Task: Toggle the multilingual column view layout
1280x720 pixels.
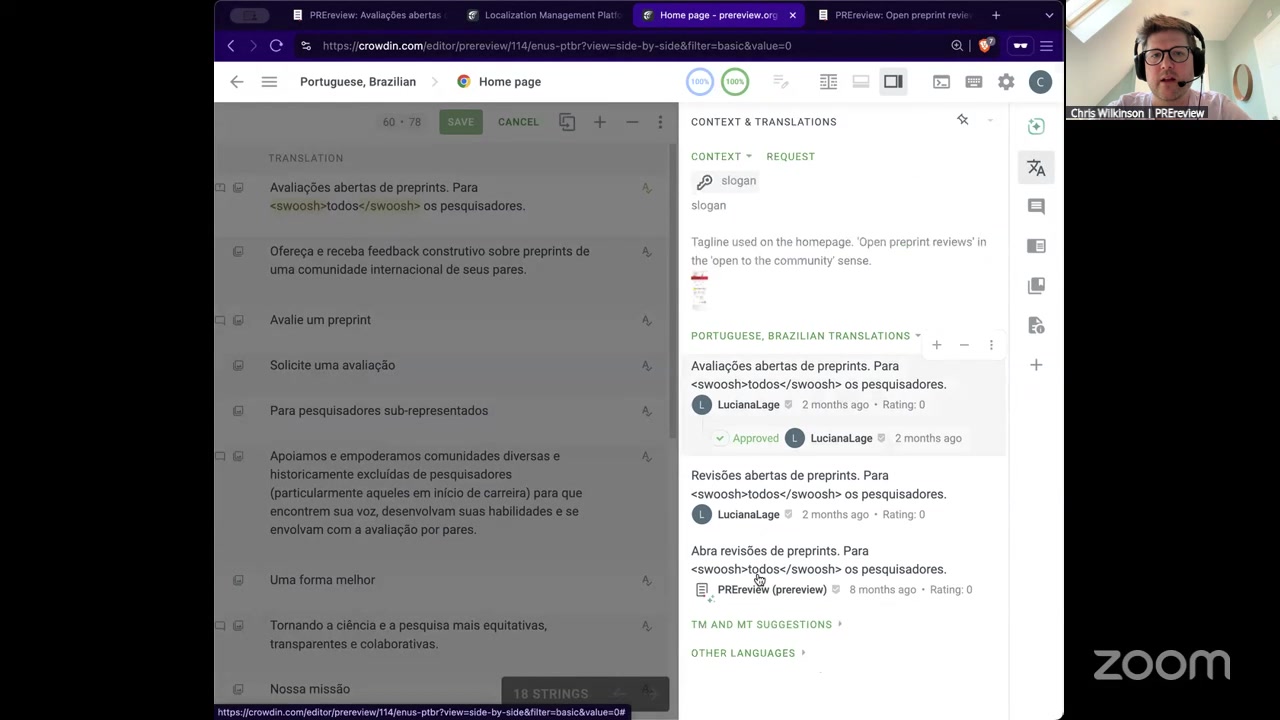Action: pos(828,82)
